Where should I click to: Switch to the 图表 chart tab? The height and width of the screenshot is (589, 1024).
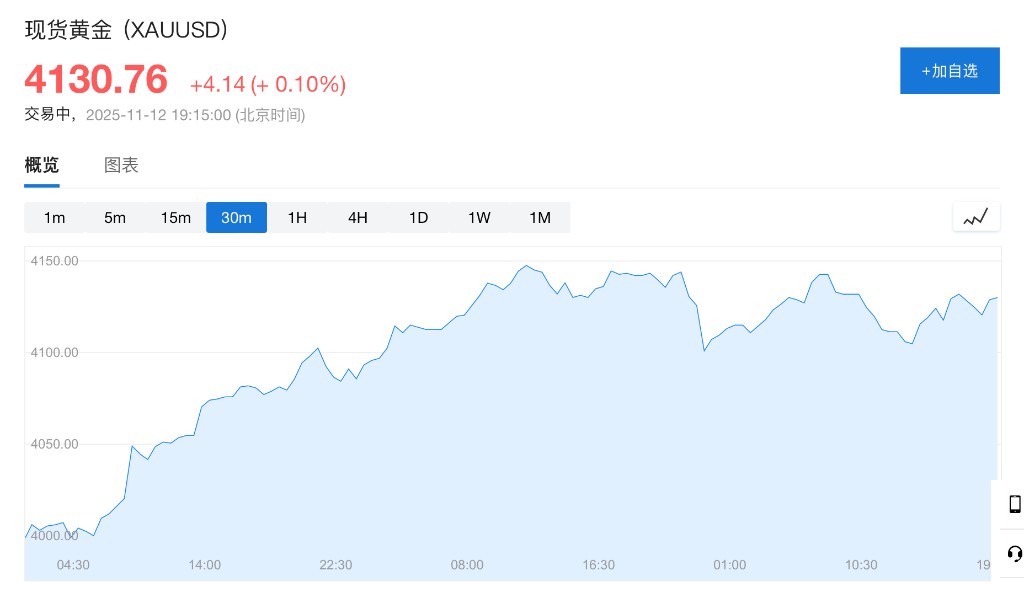(x=121, y=165)
